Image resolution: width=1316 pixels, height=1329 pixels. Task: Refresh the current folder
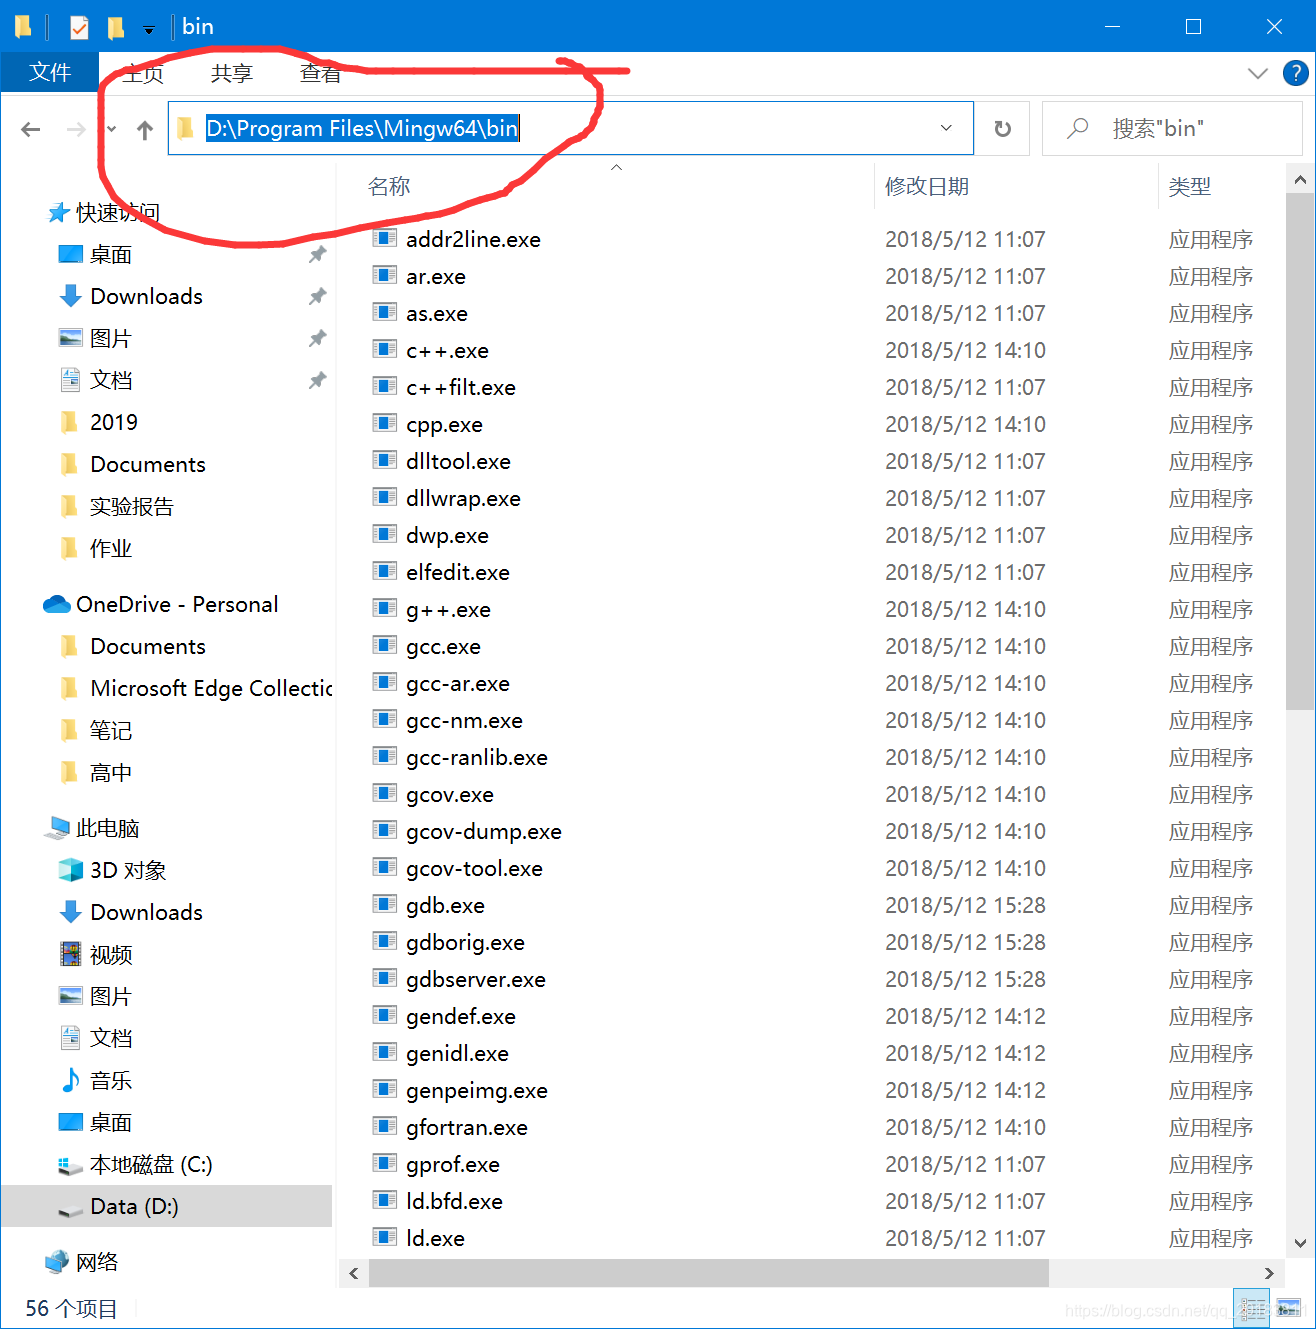pos(1003,129)
